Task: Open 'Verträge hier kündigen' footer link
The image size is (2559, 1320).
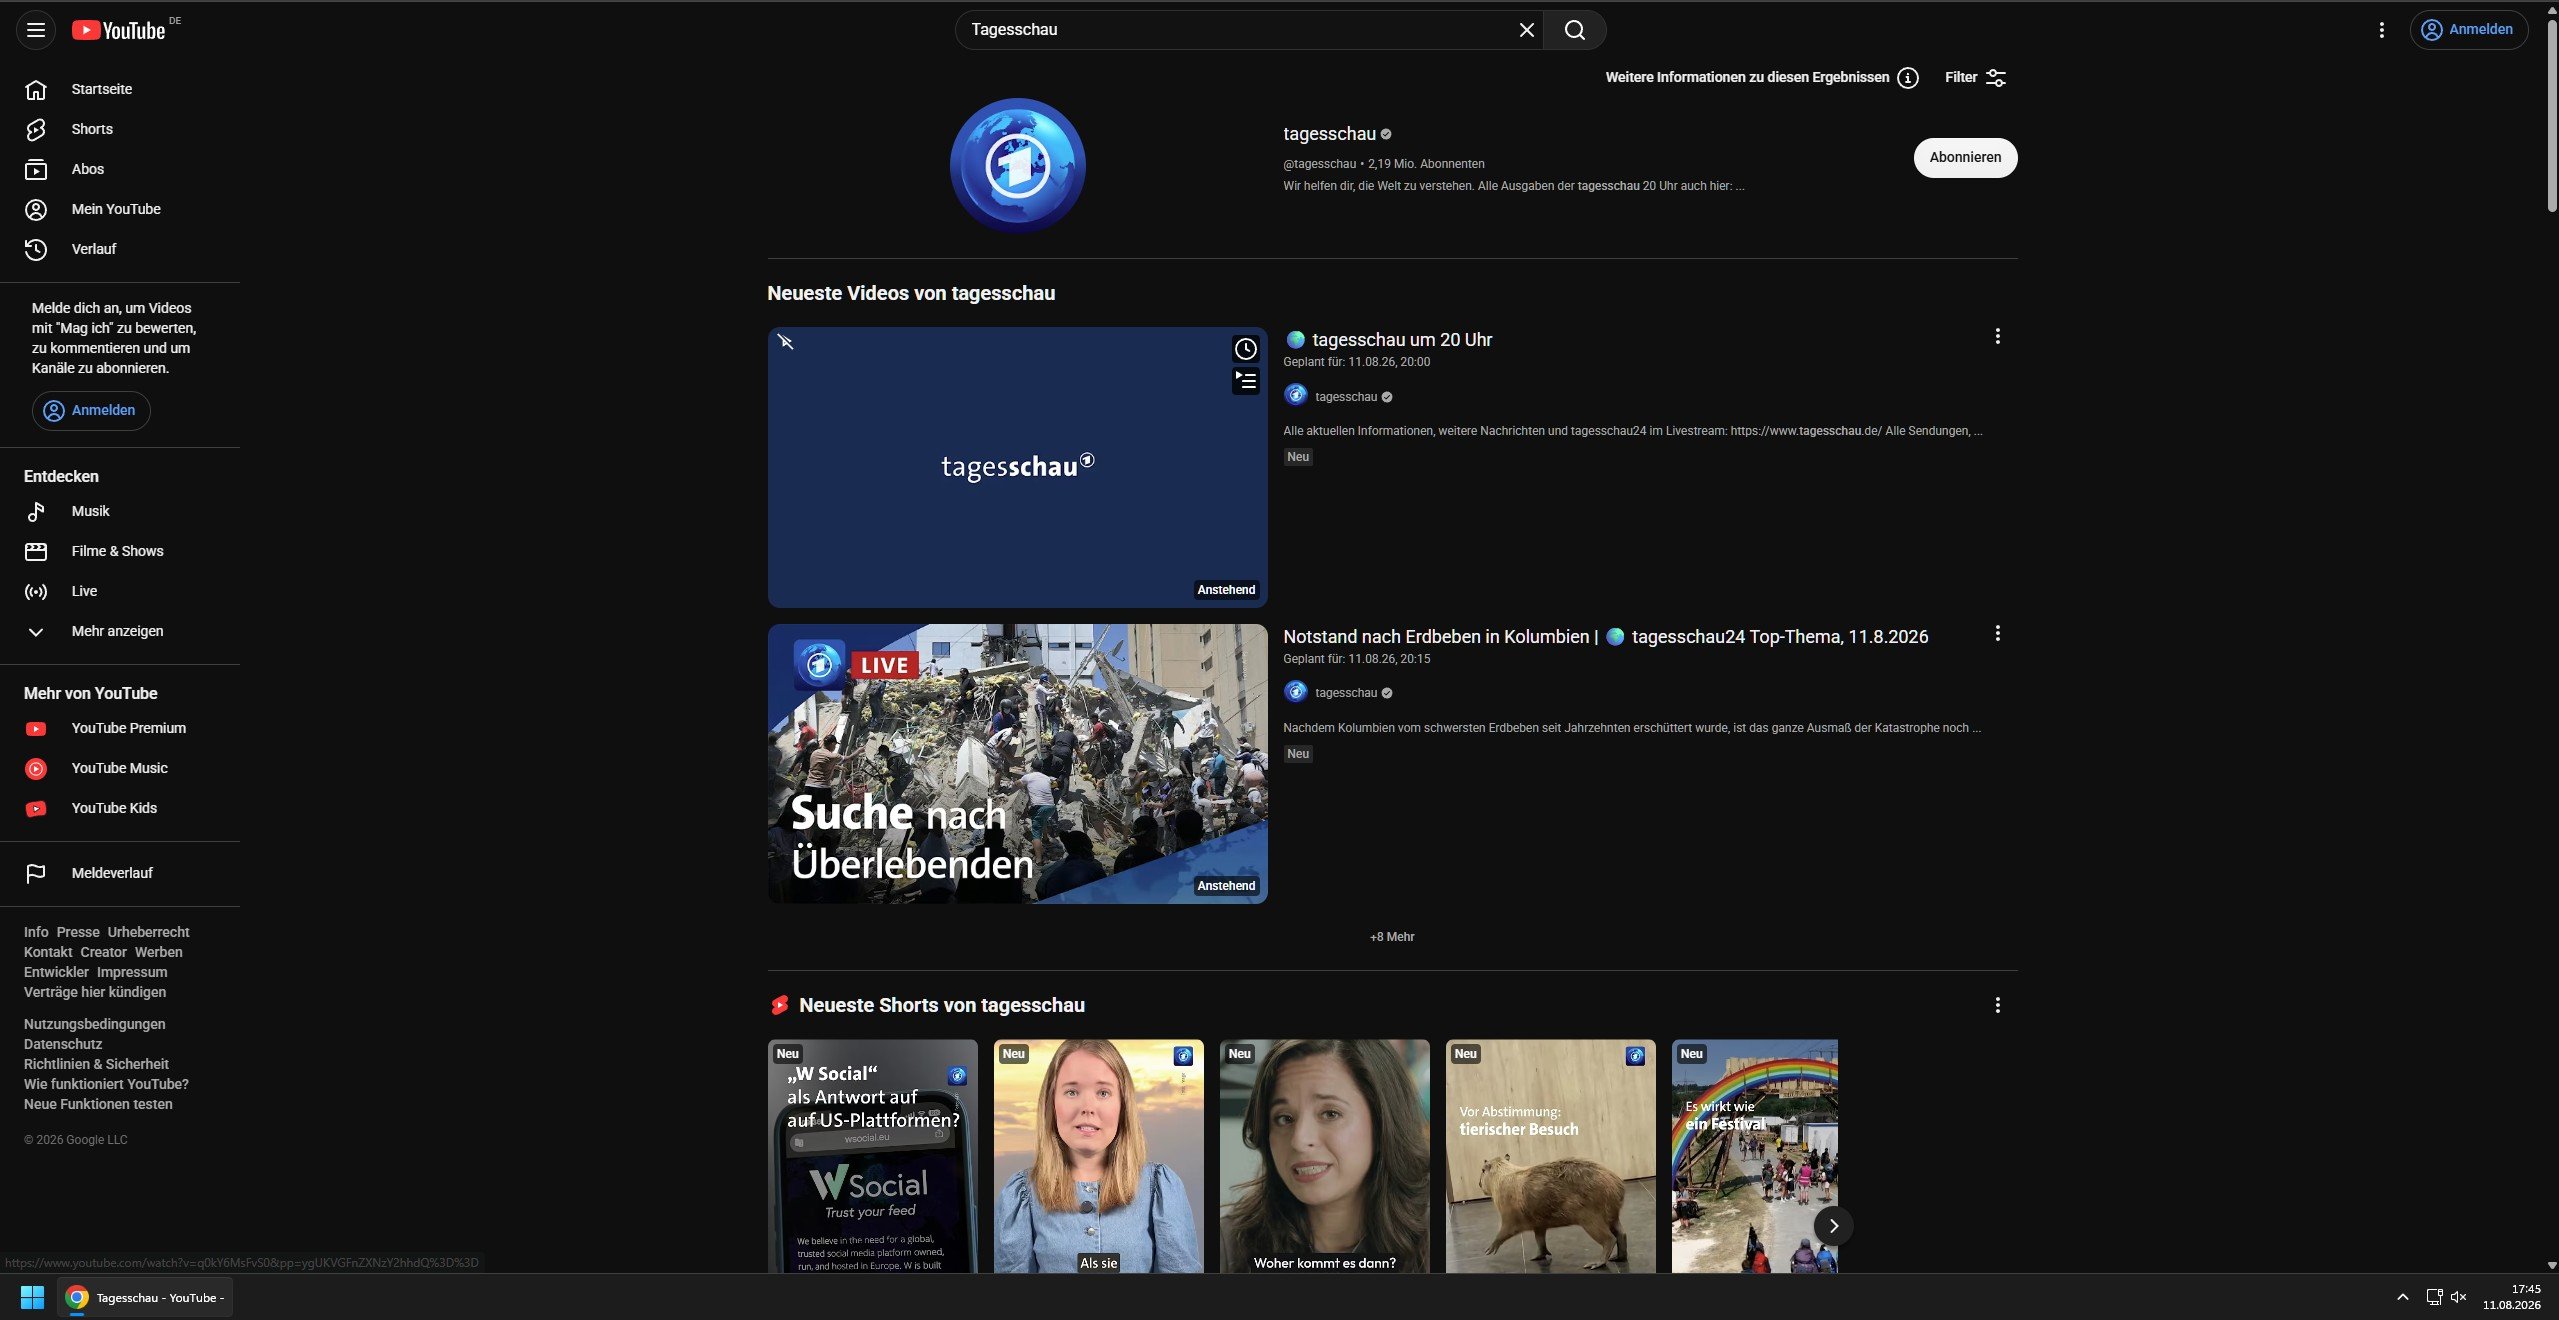Action: coord(95,992)
